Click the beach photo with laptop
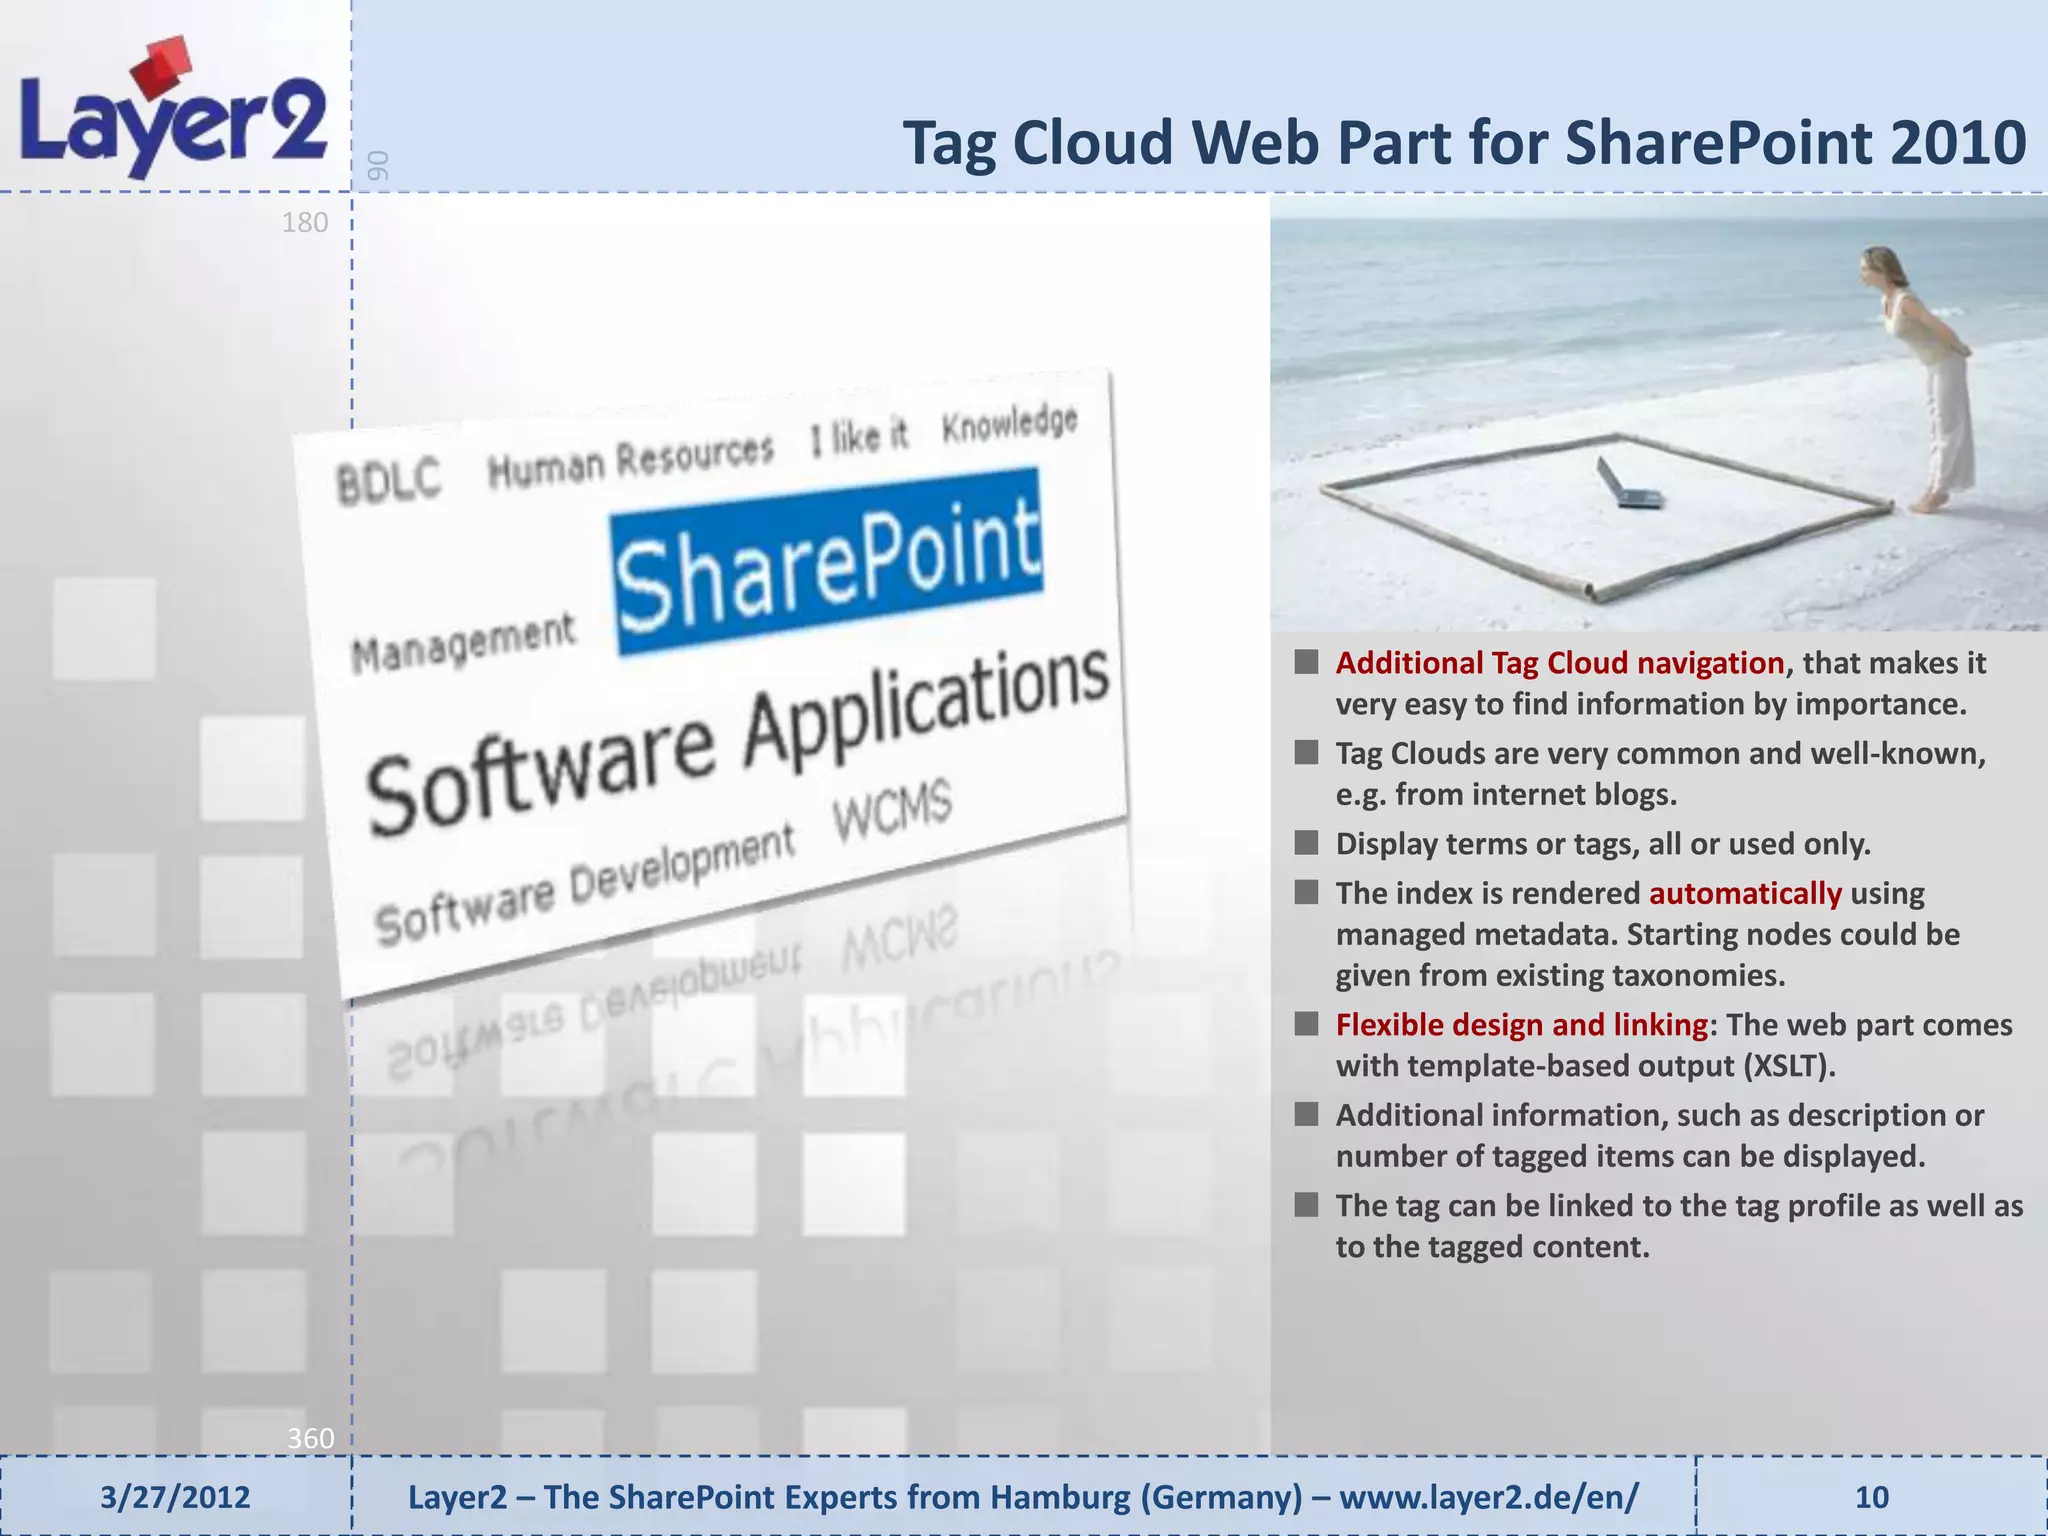Viewport: 2048px width, 1536px height. (1658, 412)
